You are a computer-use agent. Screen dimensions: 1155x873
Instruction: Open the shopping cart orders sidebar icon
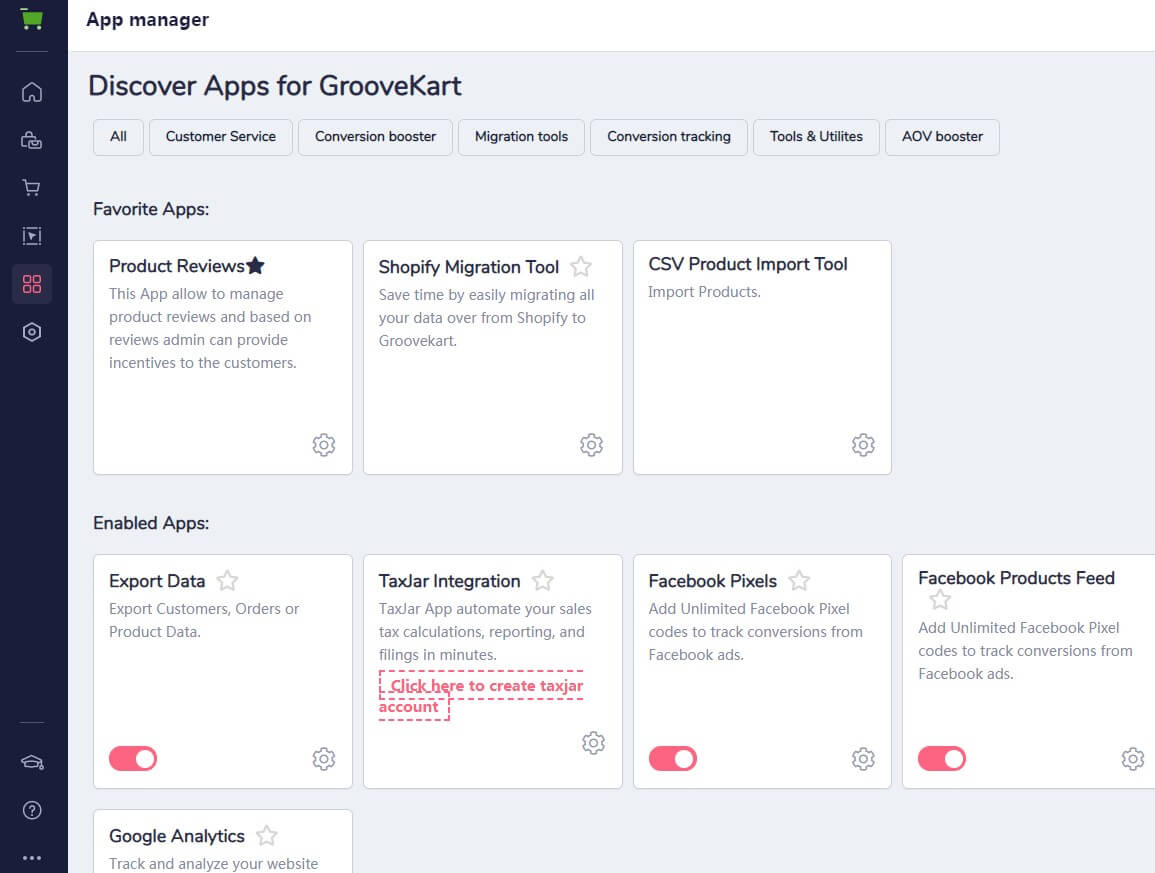click(x=32, y=188)
